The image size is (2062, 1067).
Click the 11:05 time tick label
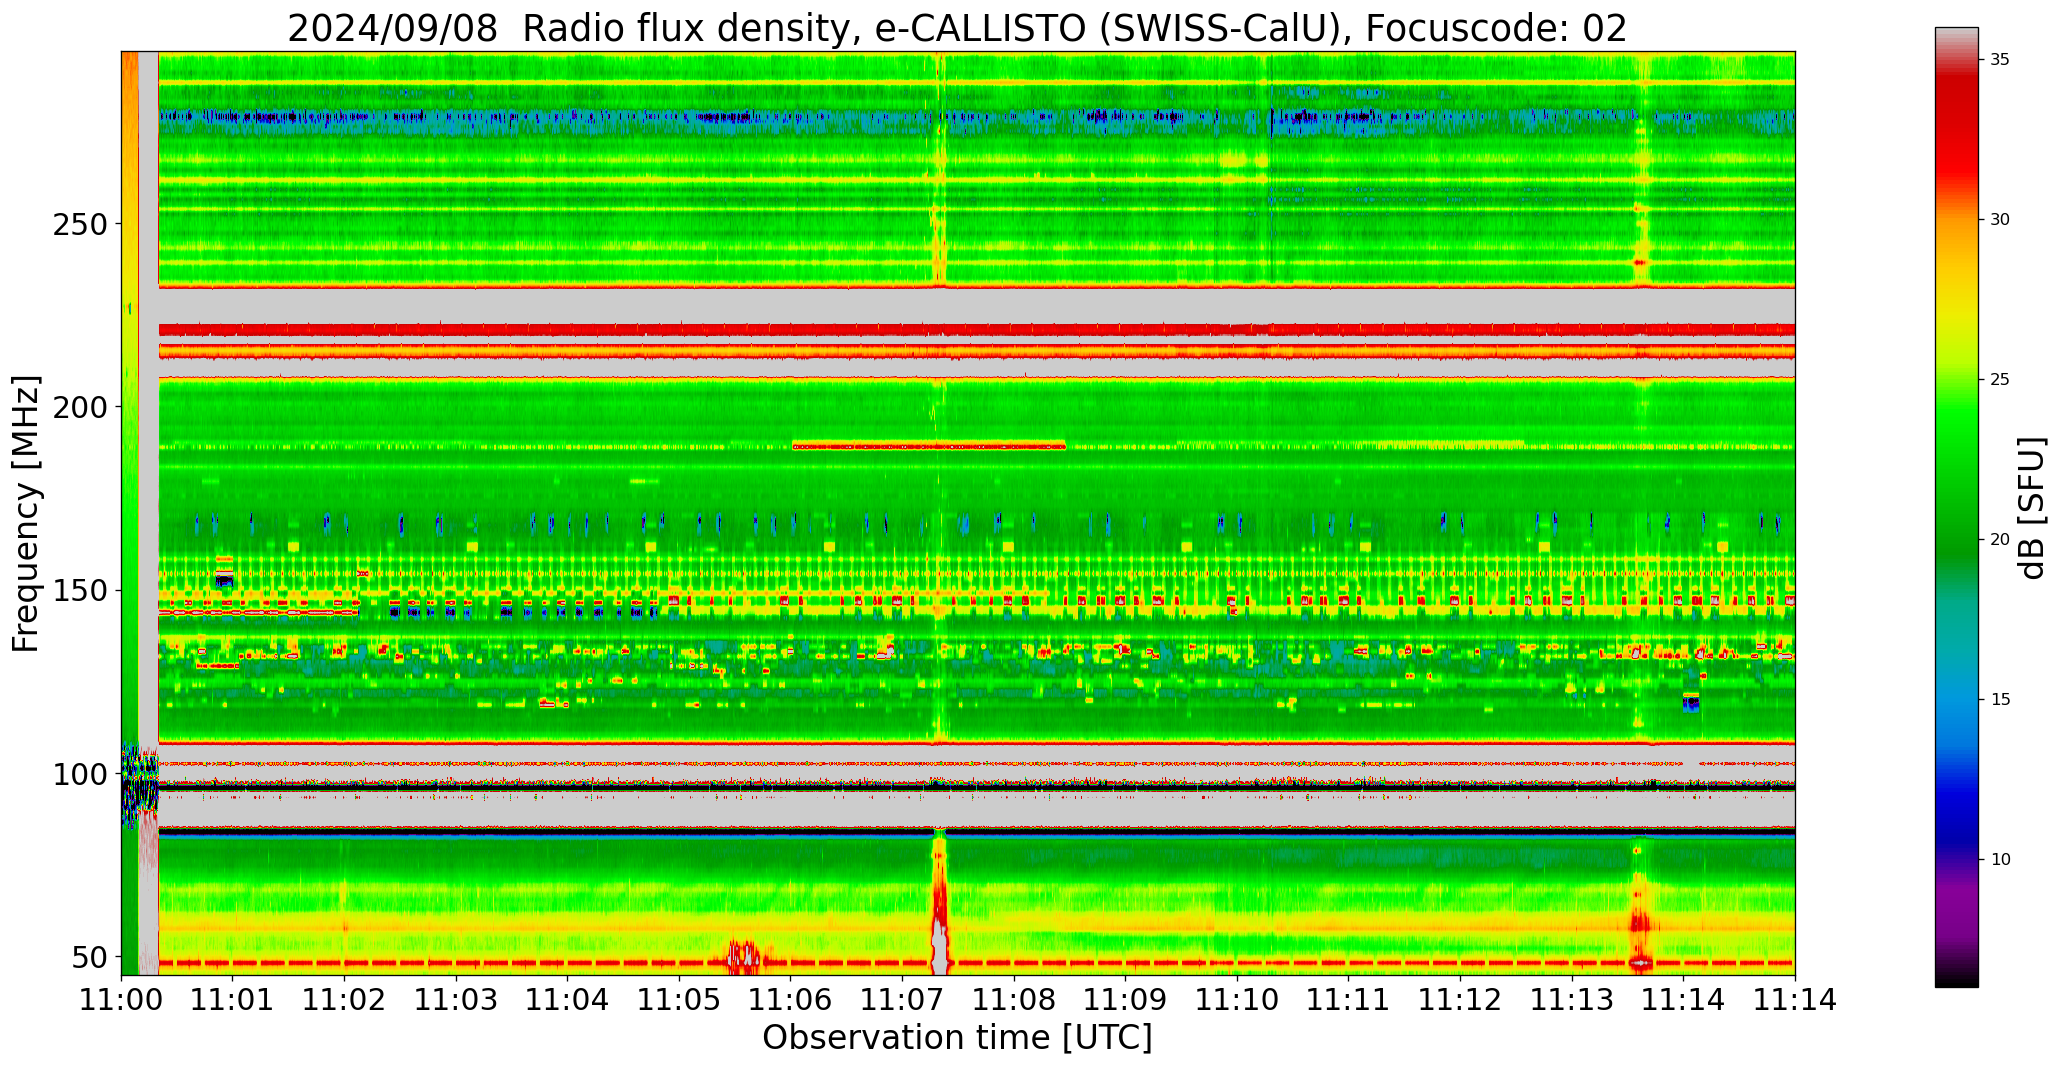(x=680, y=999)
